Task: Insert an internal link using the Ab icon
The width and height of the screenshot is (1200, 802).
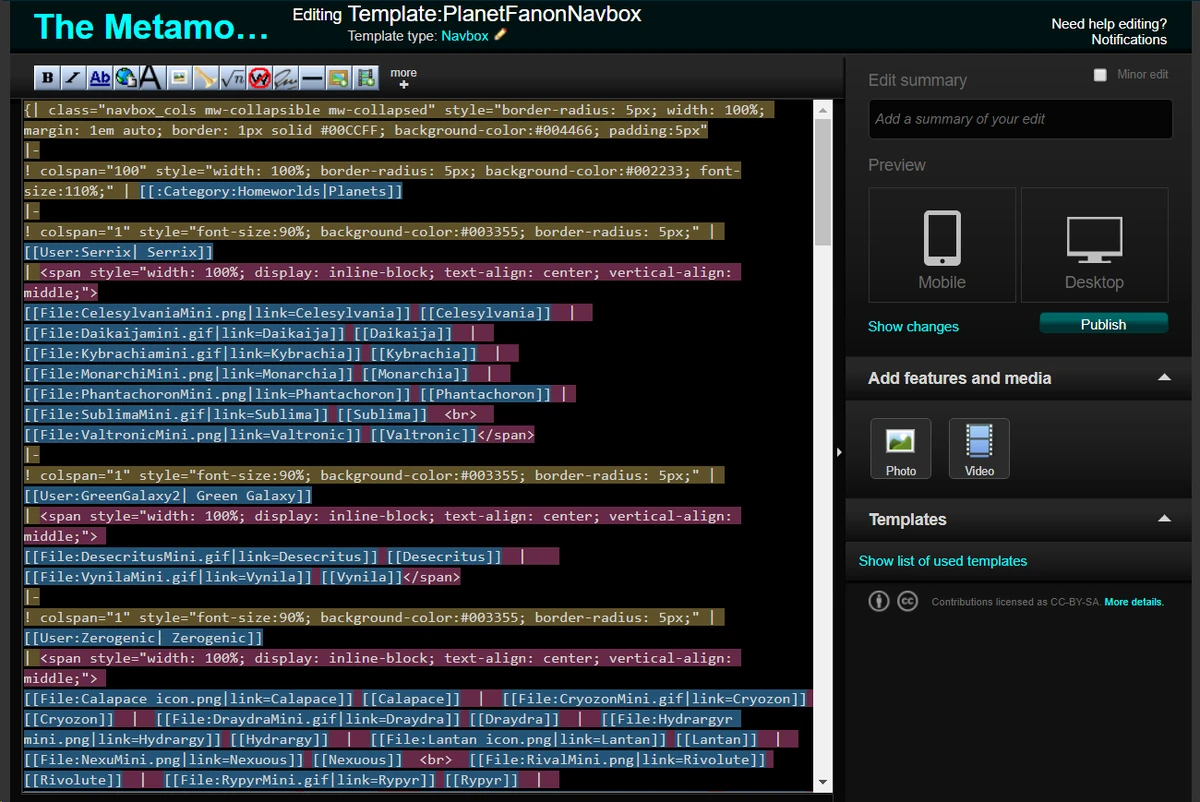Action: tap(99, 77)
